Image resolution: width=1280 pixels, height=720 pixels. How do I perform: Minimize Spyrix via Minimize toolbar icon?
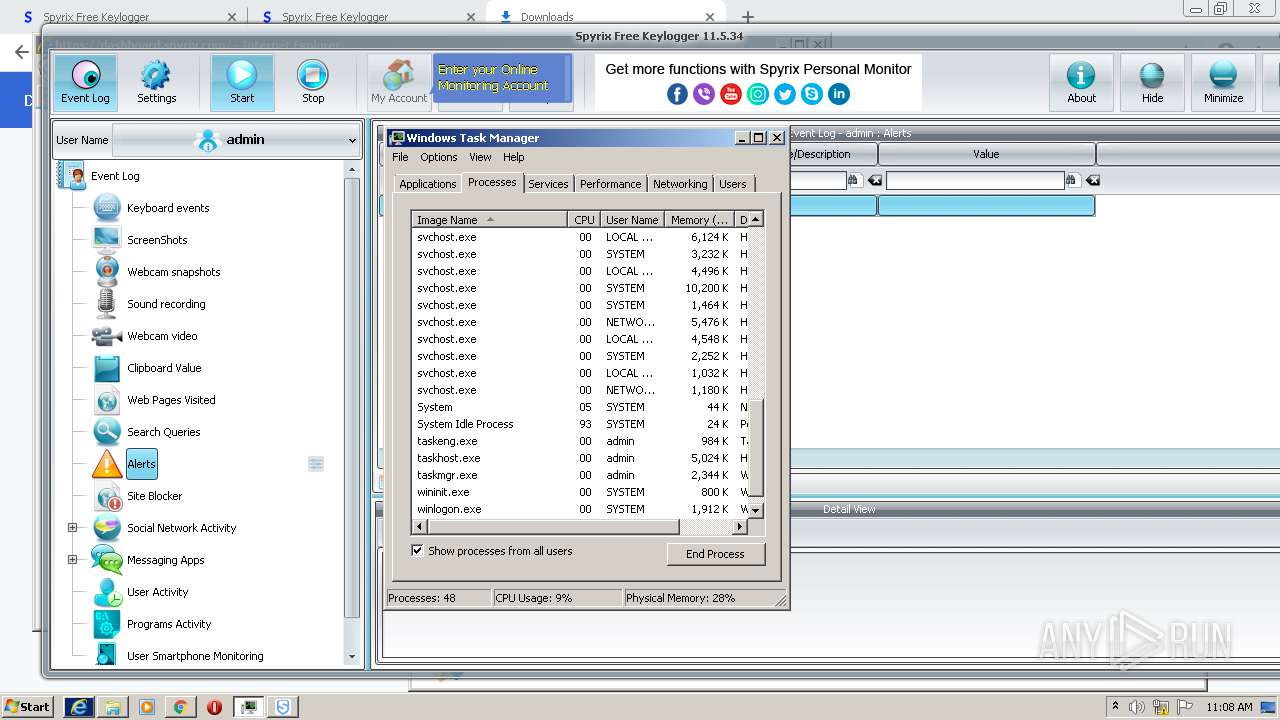(x=1223, y=82)
